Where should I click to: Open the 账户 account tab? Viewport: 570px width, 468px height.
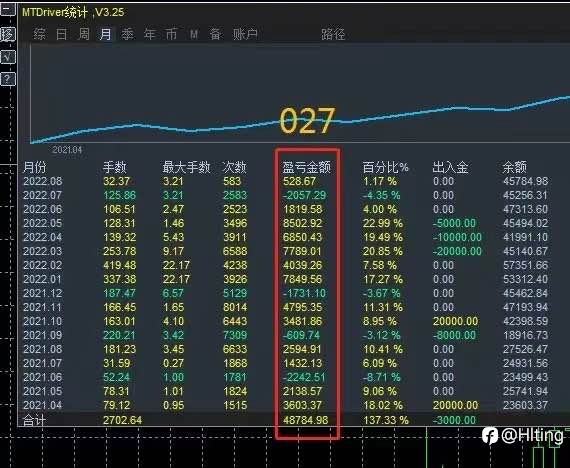[x=245, y=34]
